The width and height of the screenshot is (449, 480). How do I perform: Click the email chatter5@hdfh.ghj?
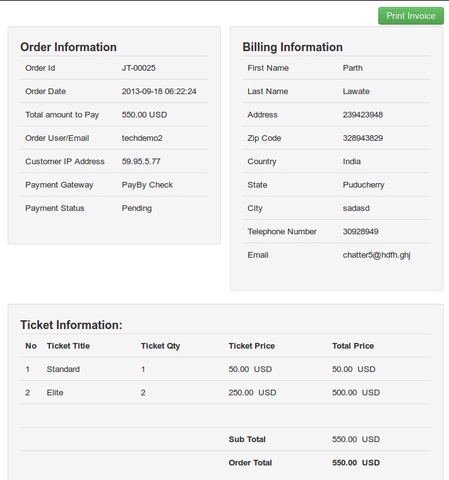click(x=376, y=255)
